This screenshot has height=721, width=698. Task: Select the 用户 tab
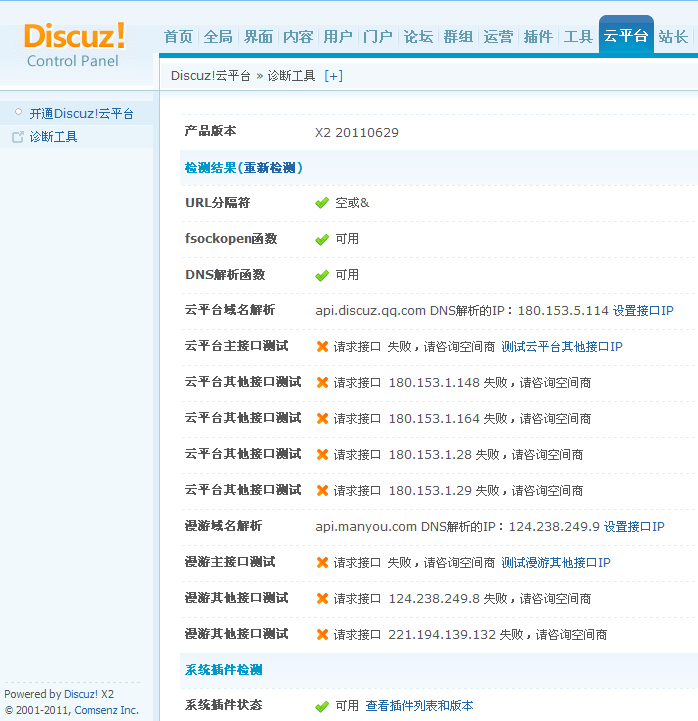pyautogui.click(x=338, y=37)
